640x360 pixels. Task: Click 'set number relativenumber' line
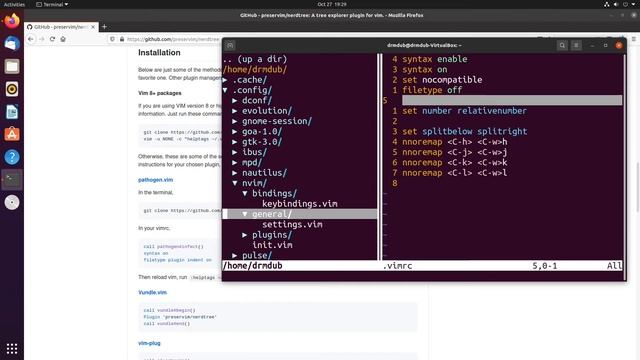pos(464,111)
